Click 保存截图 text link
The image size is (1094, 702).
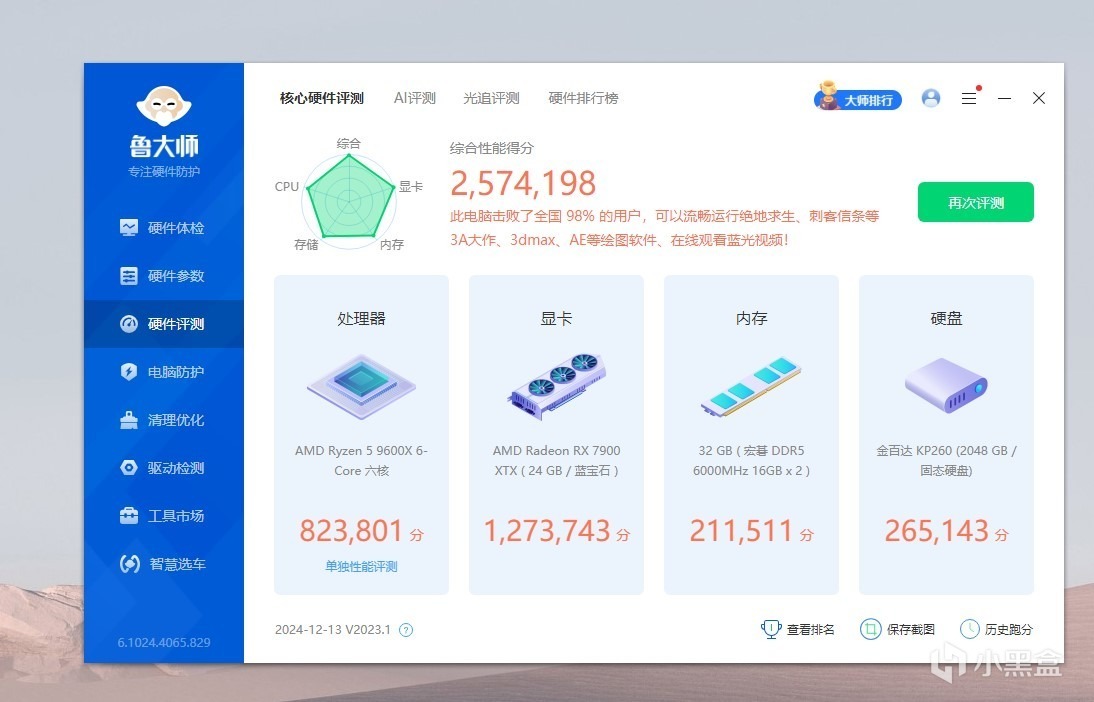pos(911,629)
